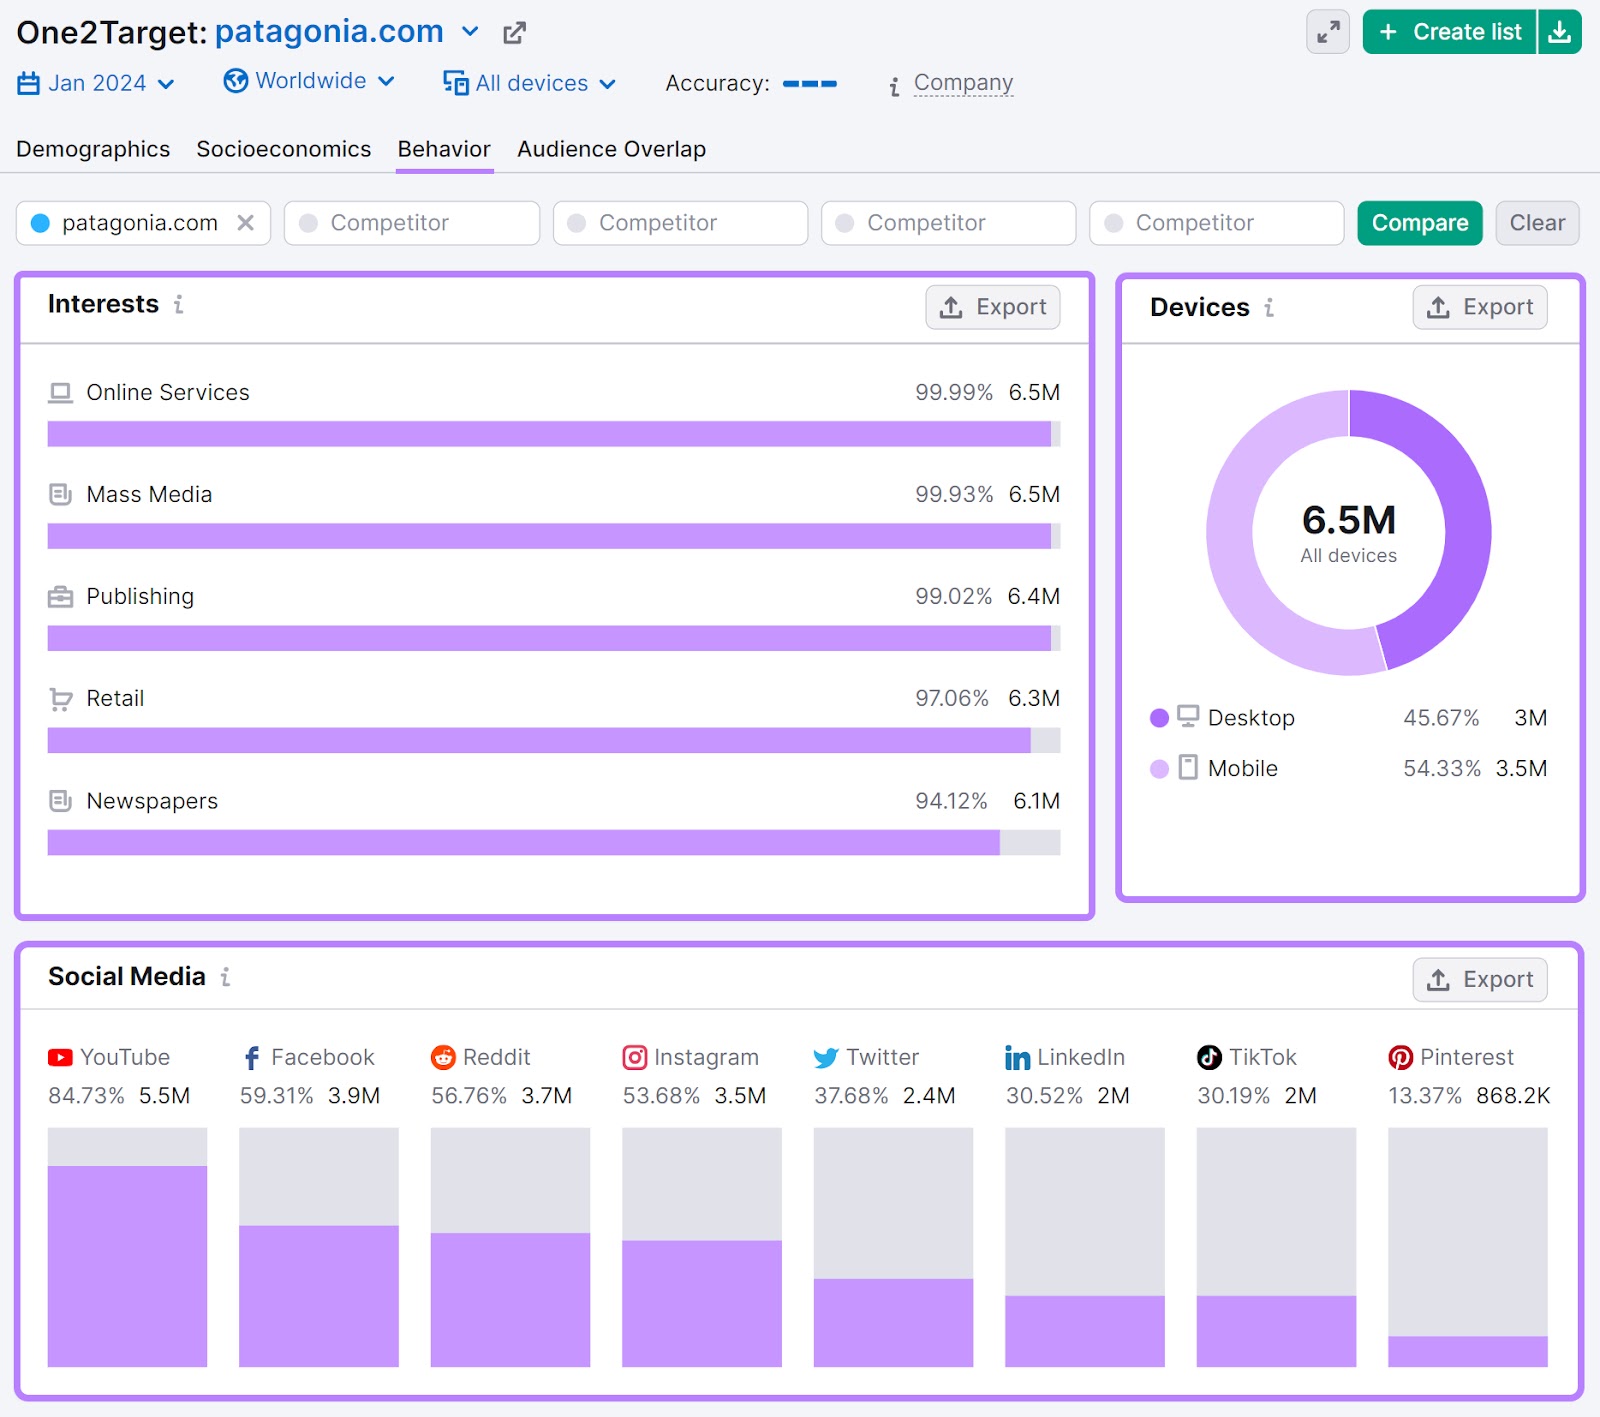Image resolution: width=1600 pixels, height=1417 pixels.
Task: Expand the All devices dropdown
Action: (x=530, y=84)
